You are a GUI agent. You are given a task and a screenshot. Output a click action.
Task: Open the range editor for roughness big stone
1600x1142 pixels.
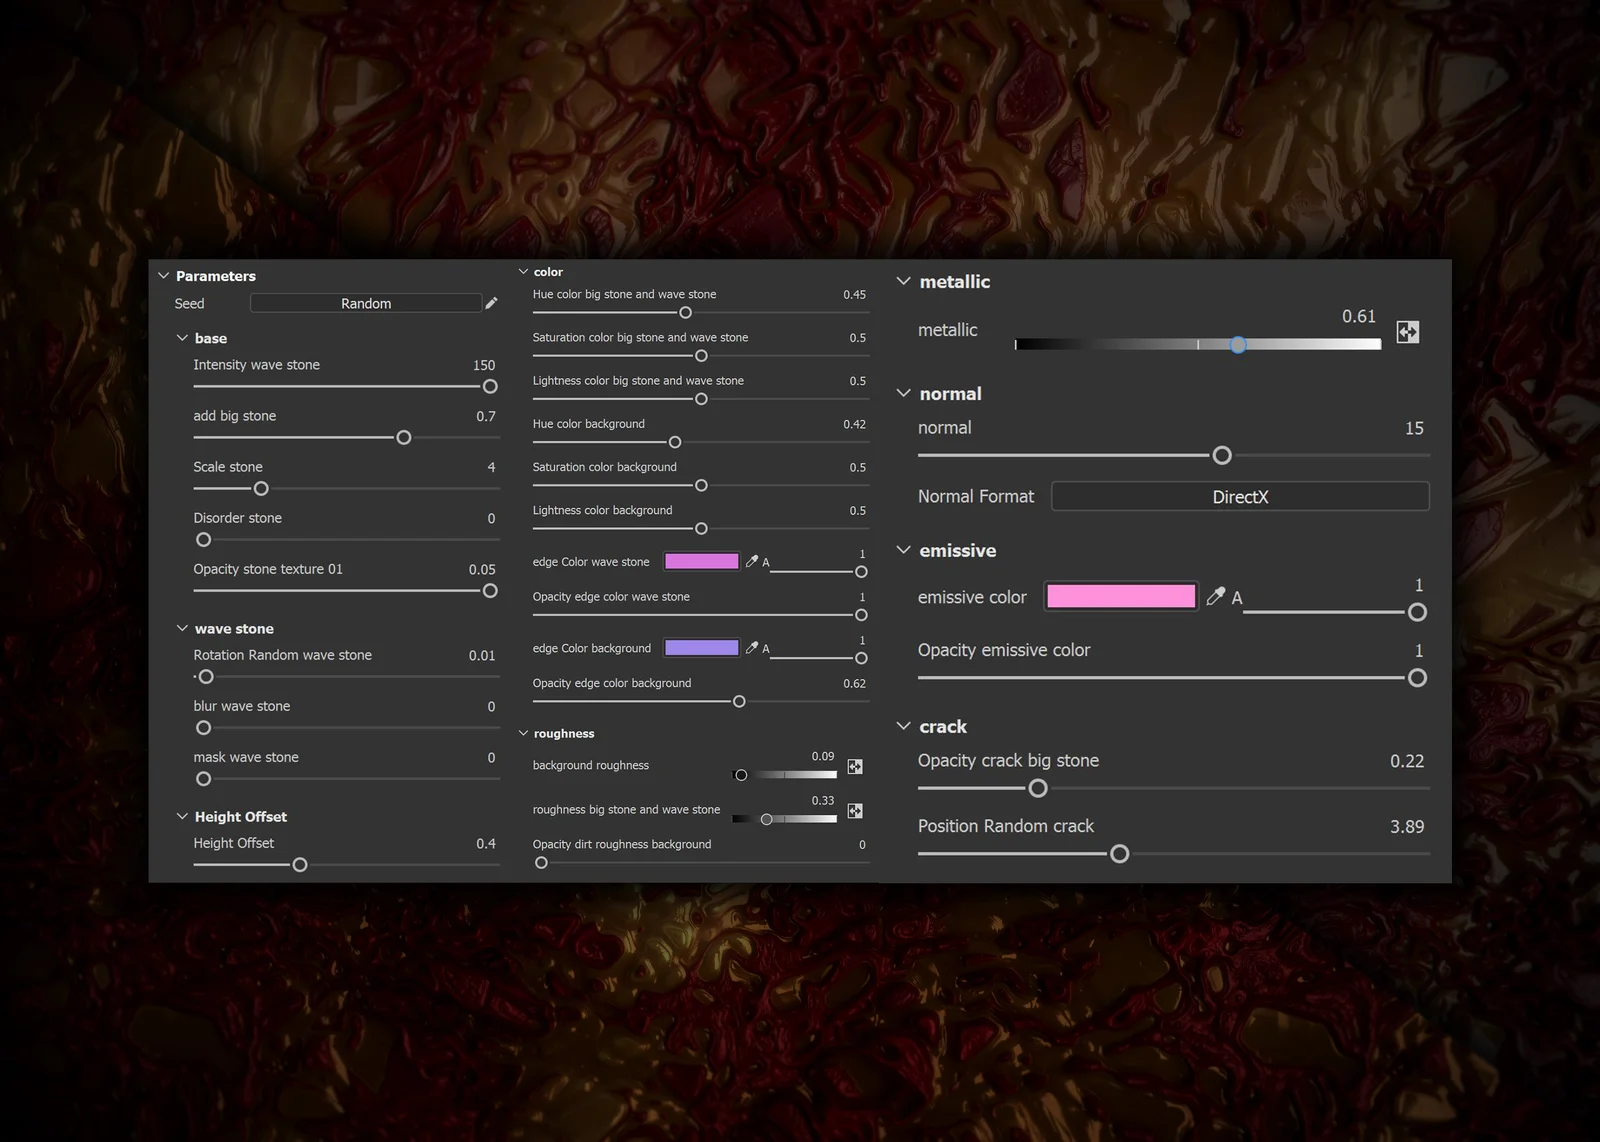click(x=855, y=810)
